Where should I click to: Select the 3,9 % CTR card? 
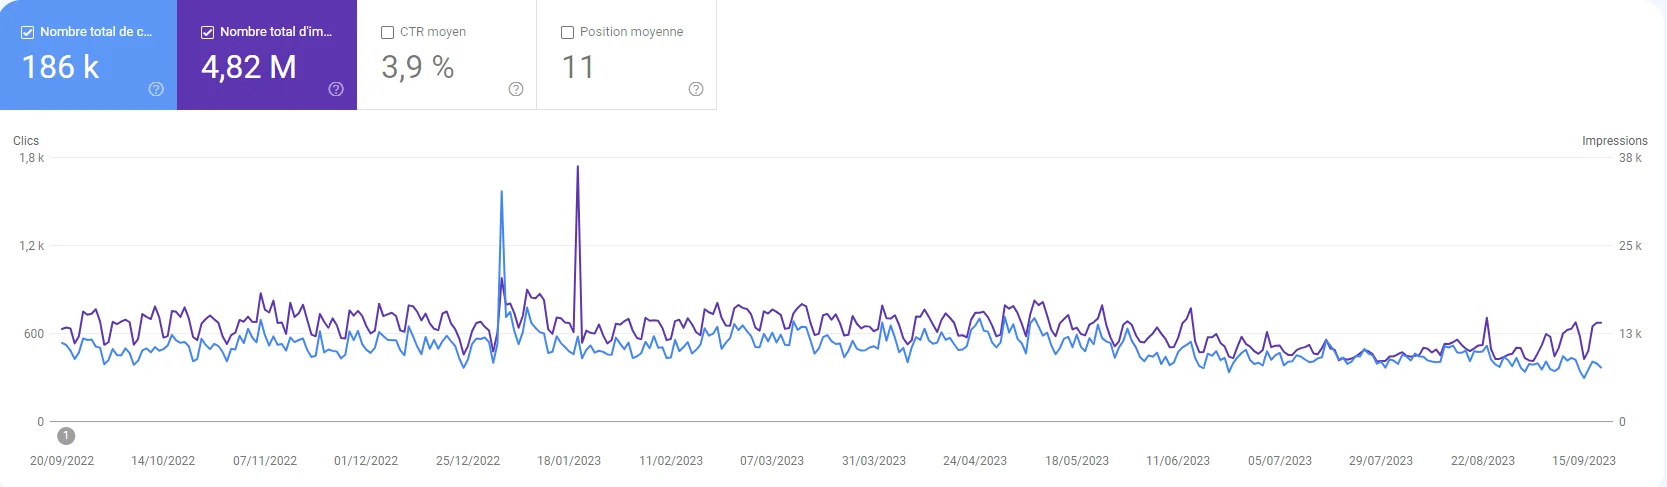[x=447, y=55]
